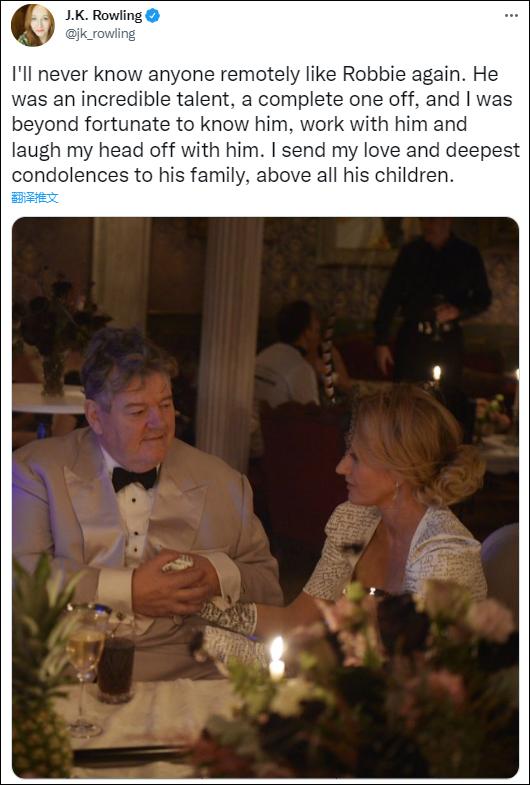This screenshot has height=785, width=530.
Task: Click the blue verified checkmark badge
Action: pos(152,16)
